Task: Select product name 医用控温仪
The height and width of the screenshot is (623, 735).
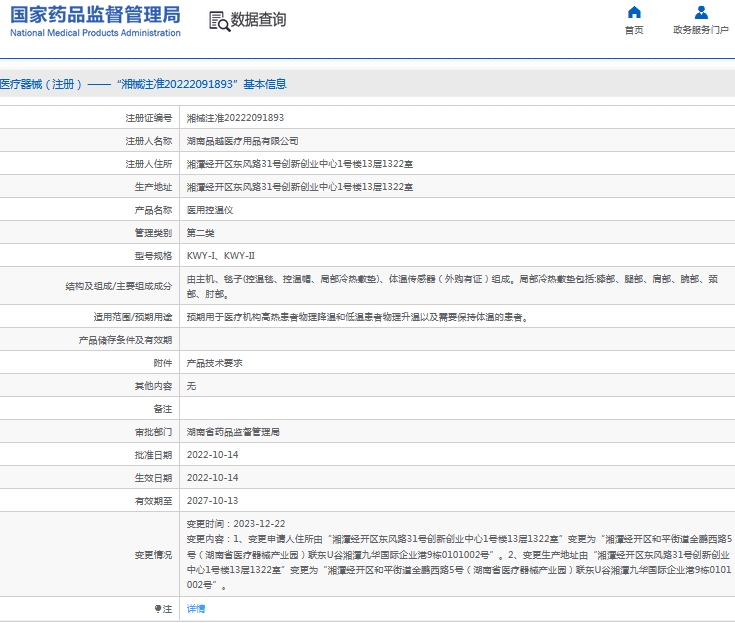Action: (x=210, y=210)
